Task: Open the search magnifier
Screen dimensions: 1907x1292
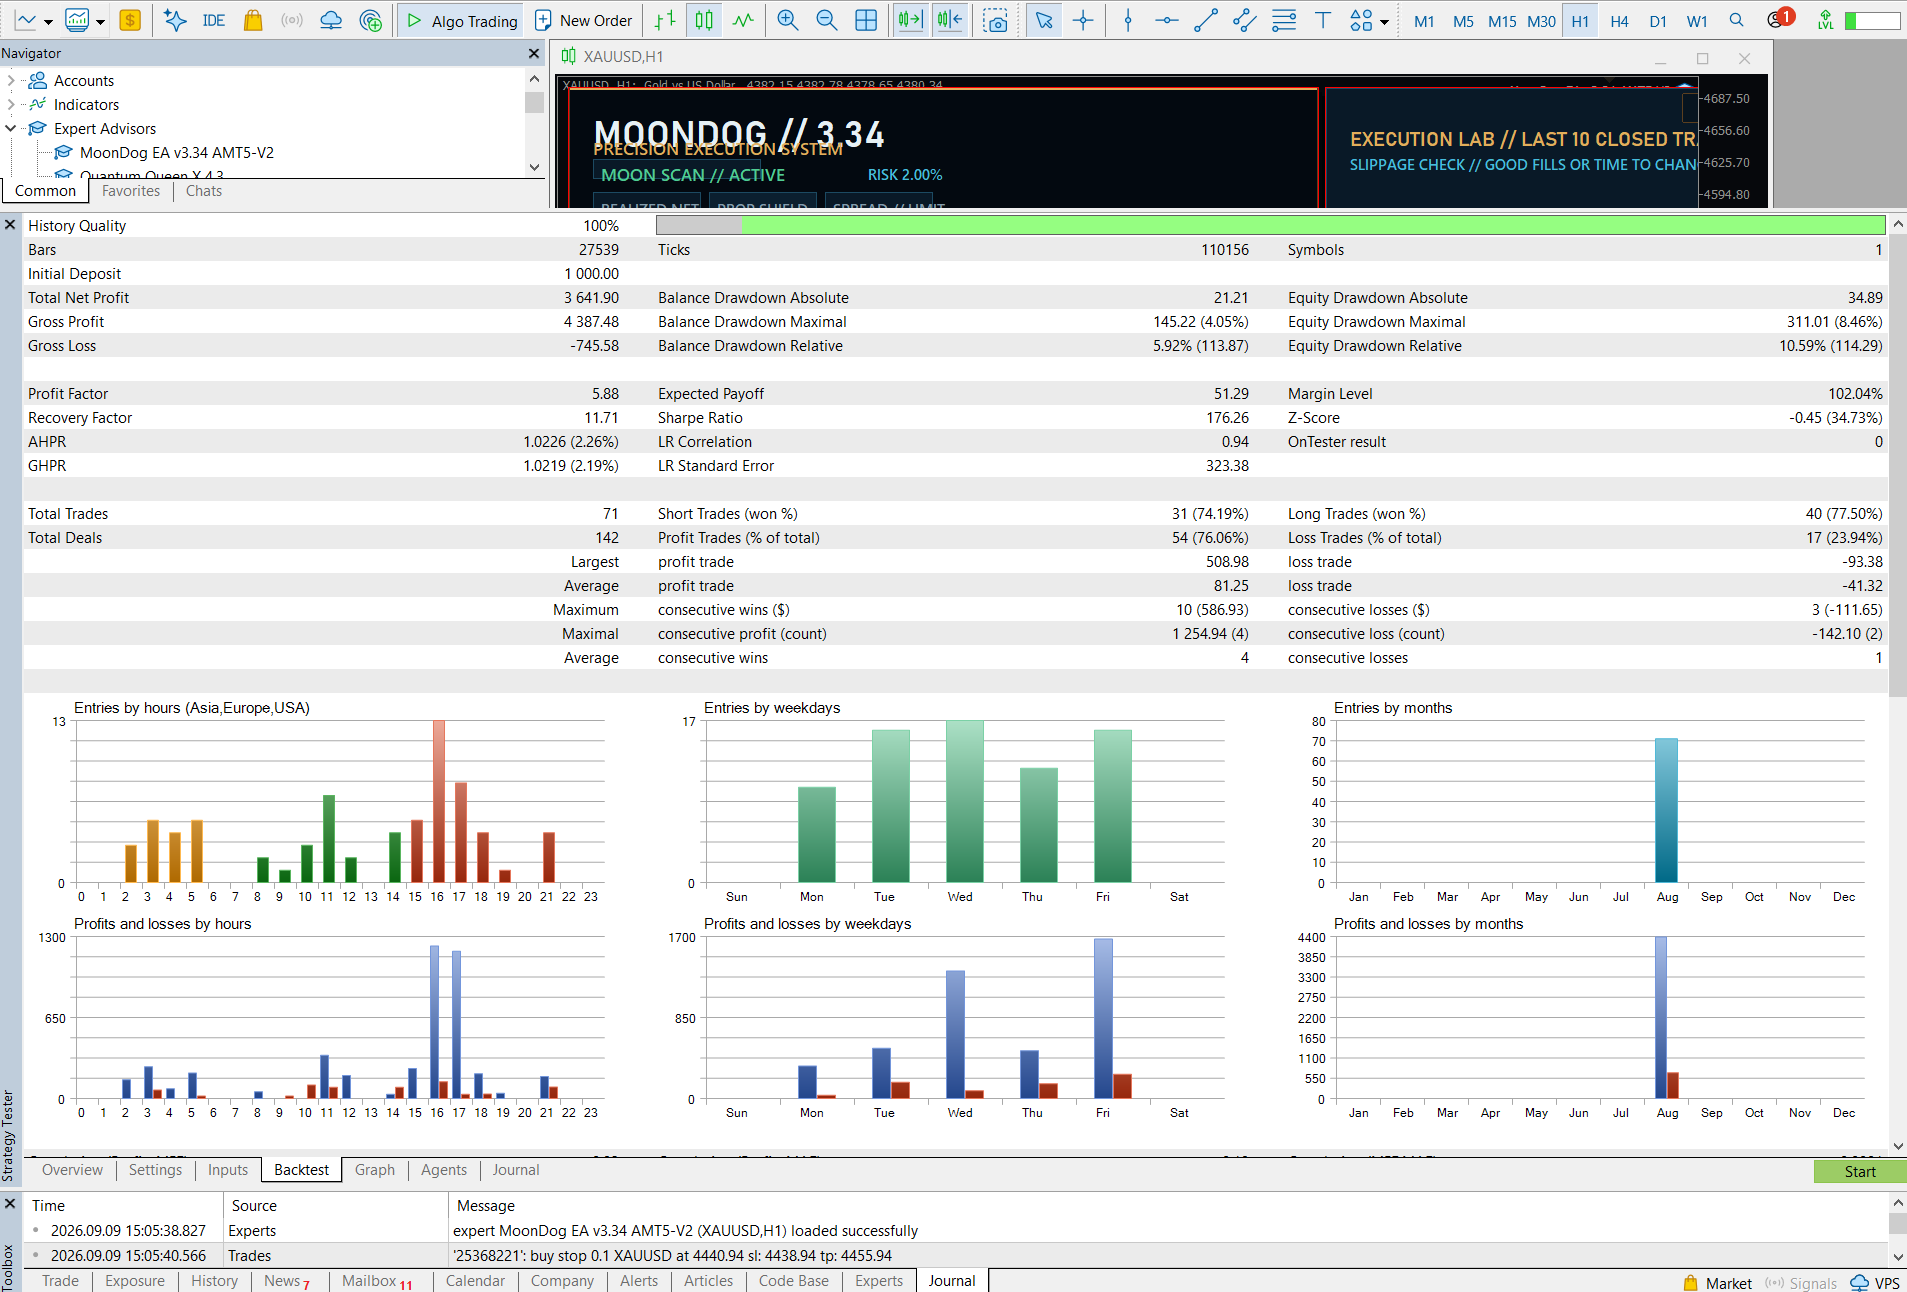Action: click(x=1737, y=20)
